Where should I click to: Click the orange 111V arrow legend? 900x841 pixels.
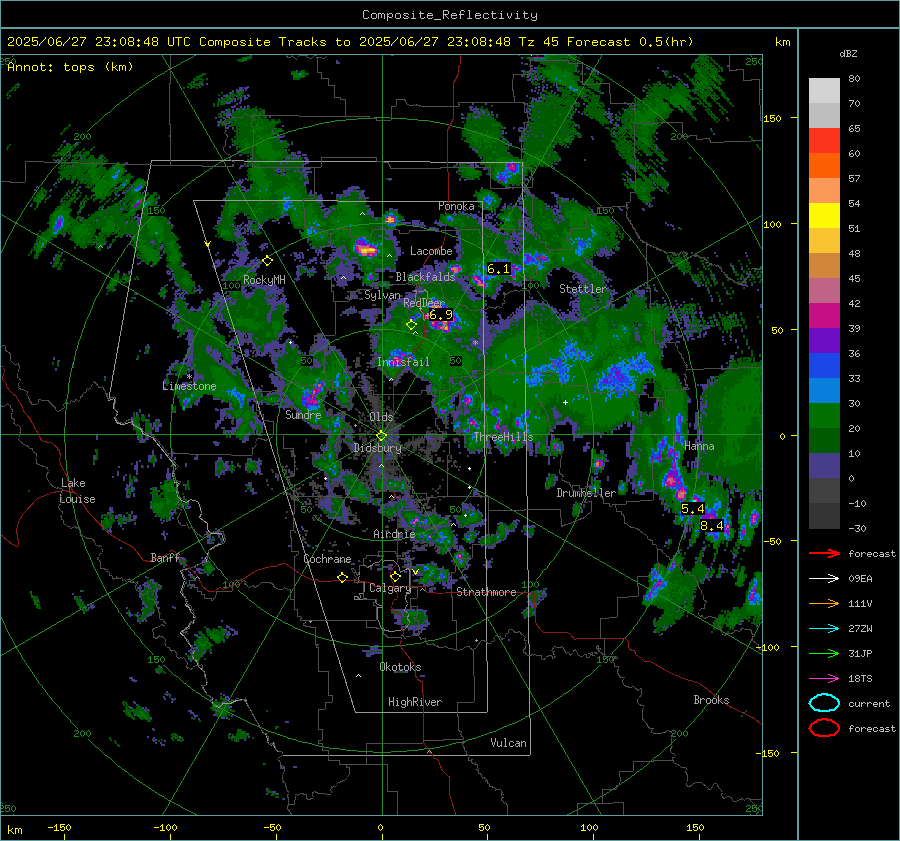click(824, 603)
